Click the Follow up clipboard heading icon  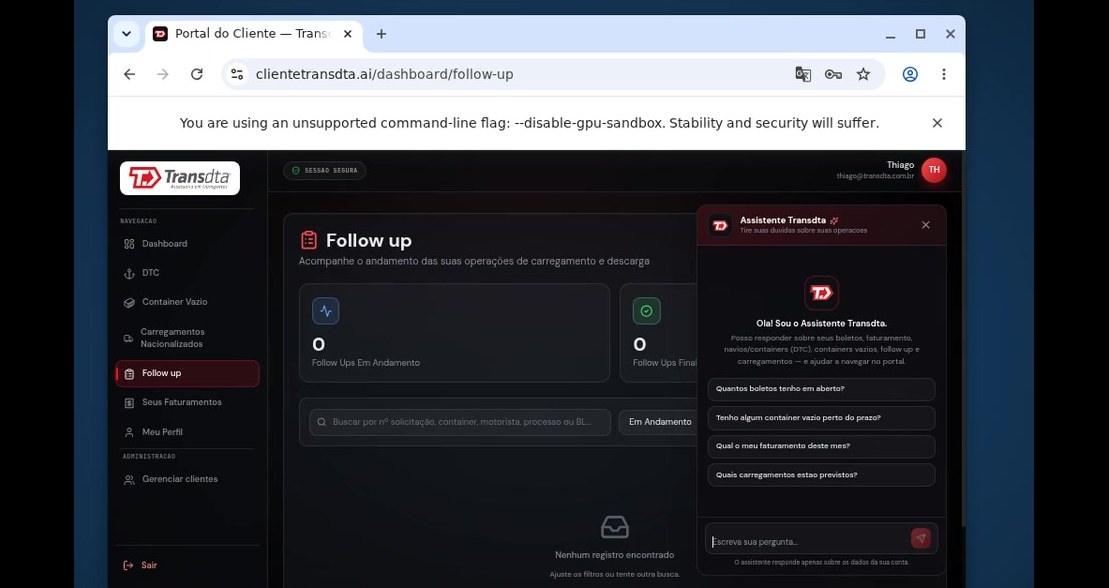point(309,241)
